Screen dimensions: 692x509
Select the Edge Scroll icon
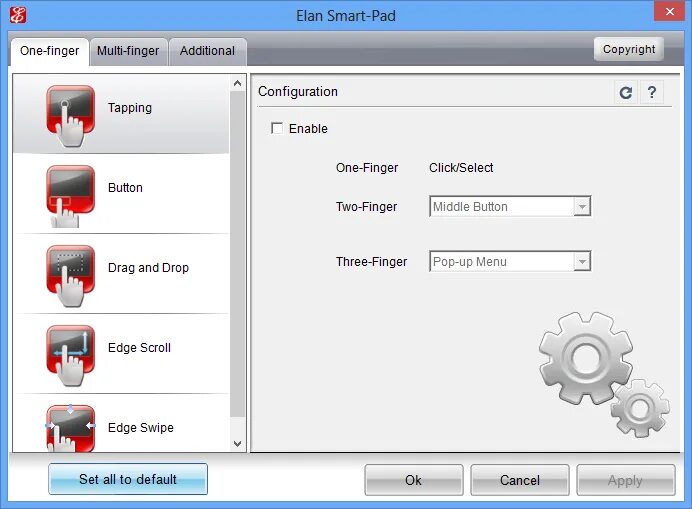click(70, 356)
